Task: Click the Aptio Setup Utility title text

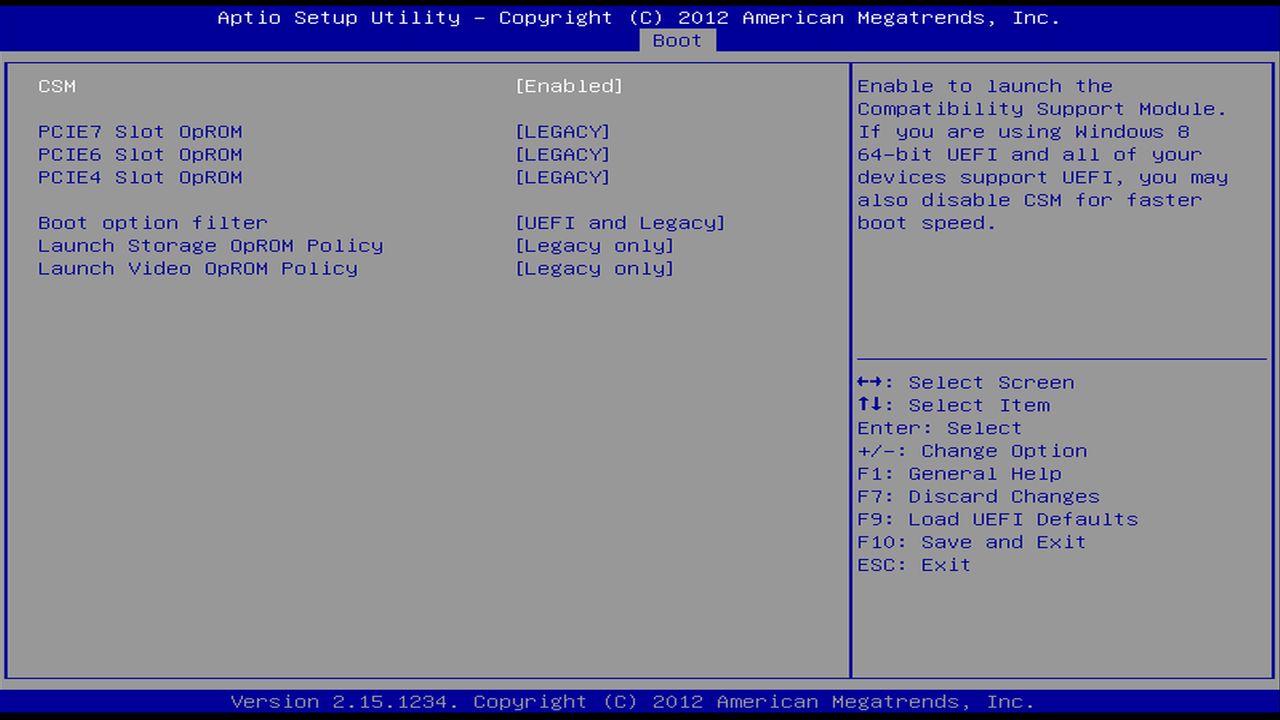Action: point(640,18)
